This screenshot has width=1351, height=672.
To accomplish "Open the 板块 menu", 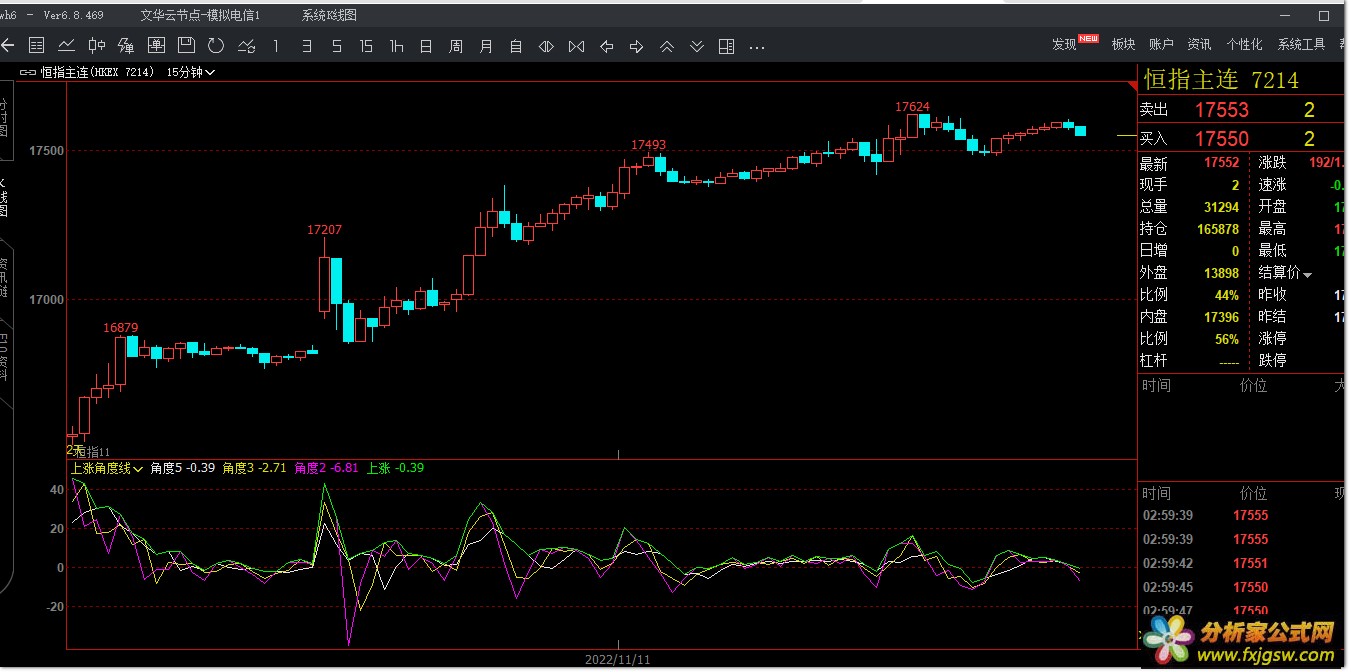I will click(1123, 44).
